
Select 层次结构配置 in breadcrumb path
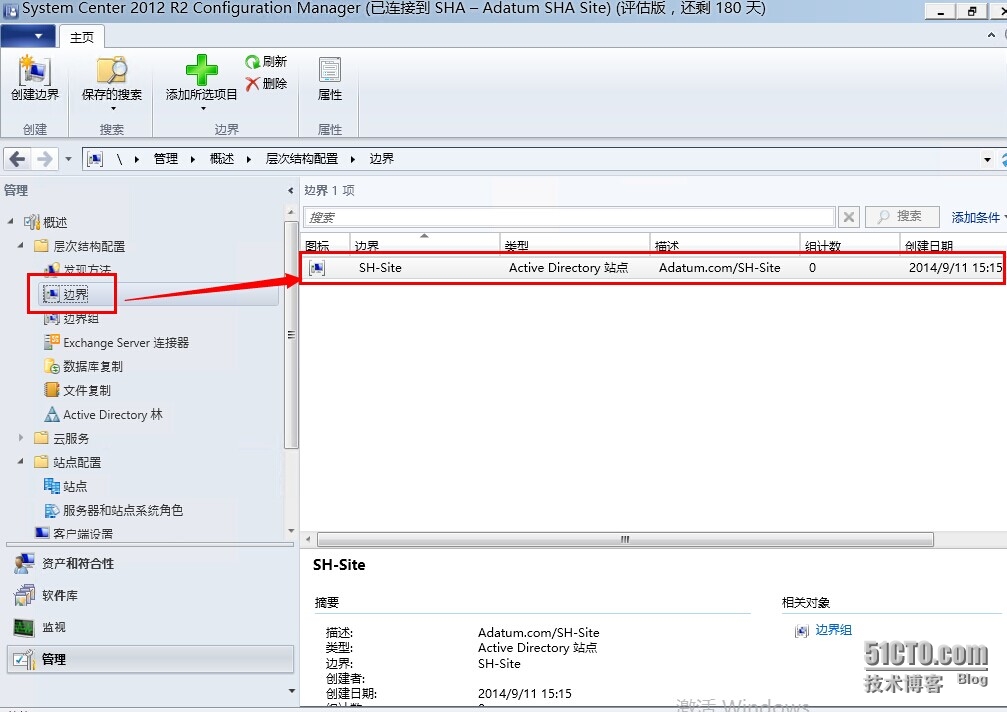tap(302, 159)
